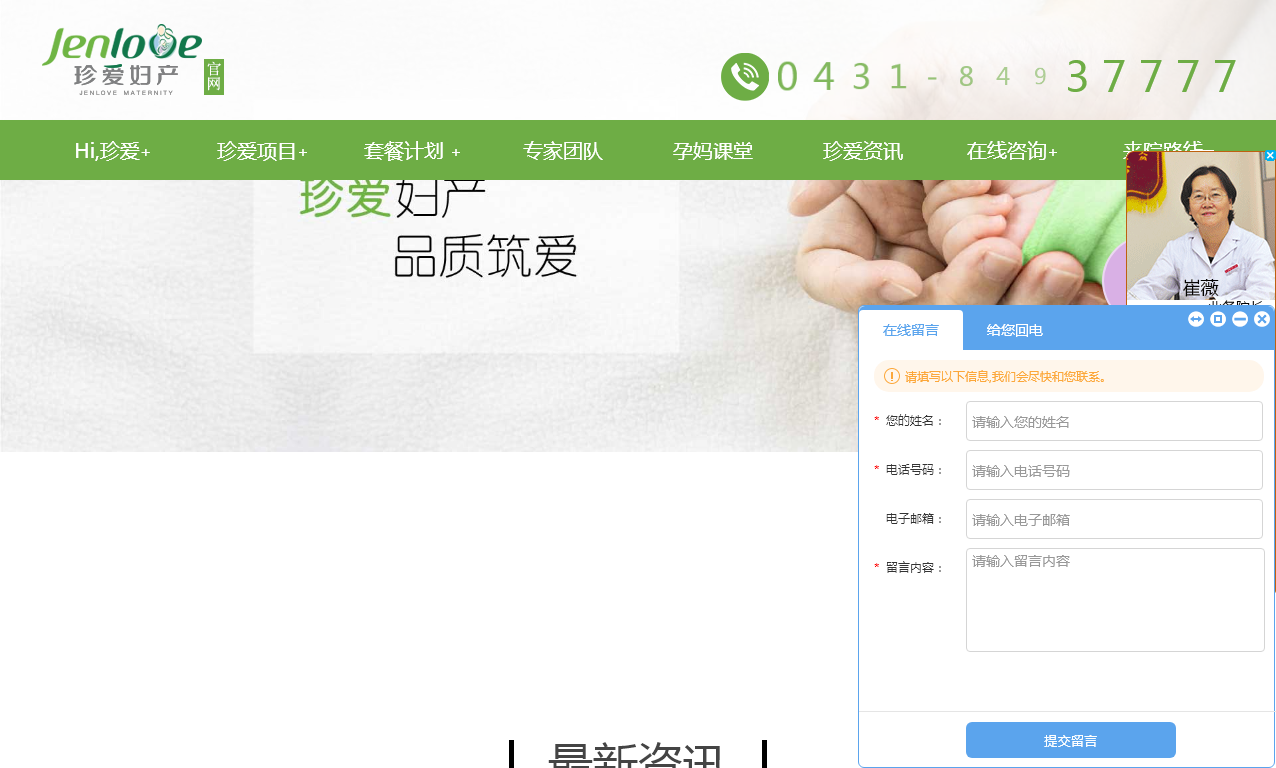
Task: Click the double-arrow icon in chat window header
Action: tap(1196, 319)
